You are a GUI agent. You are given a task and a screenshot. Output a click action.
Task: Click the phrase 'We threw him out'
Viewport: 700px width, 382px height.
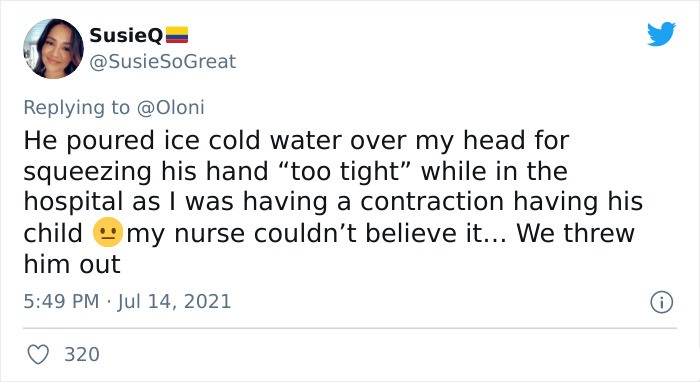coord(329,248)
